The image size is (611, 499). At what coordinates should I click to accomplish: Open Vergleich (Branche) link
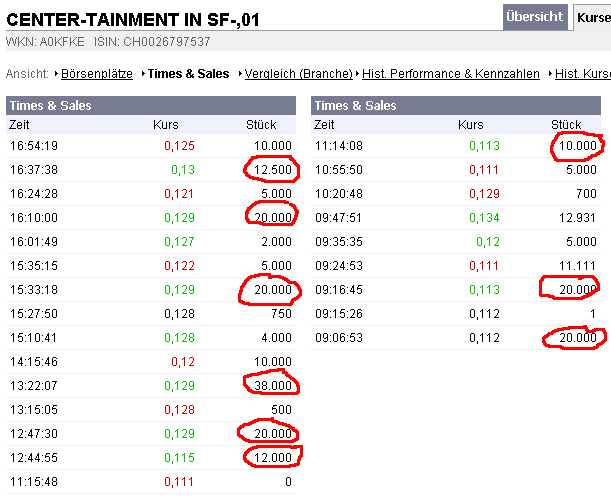click(298, 74)
